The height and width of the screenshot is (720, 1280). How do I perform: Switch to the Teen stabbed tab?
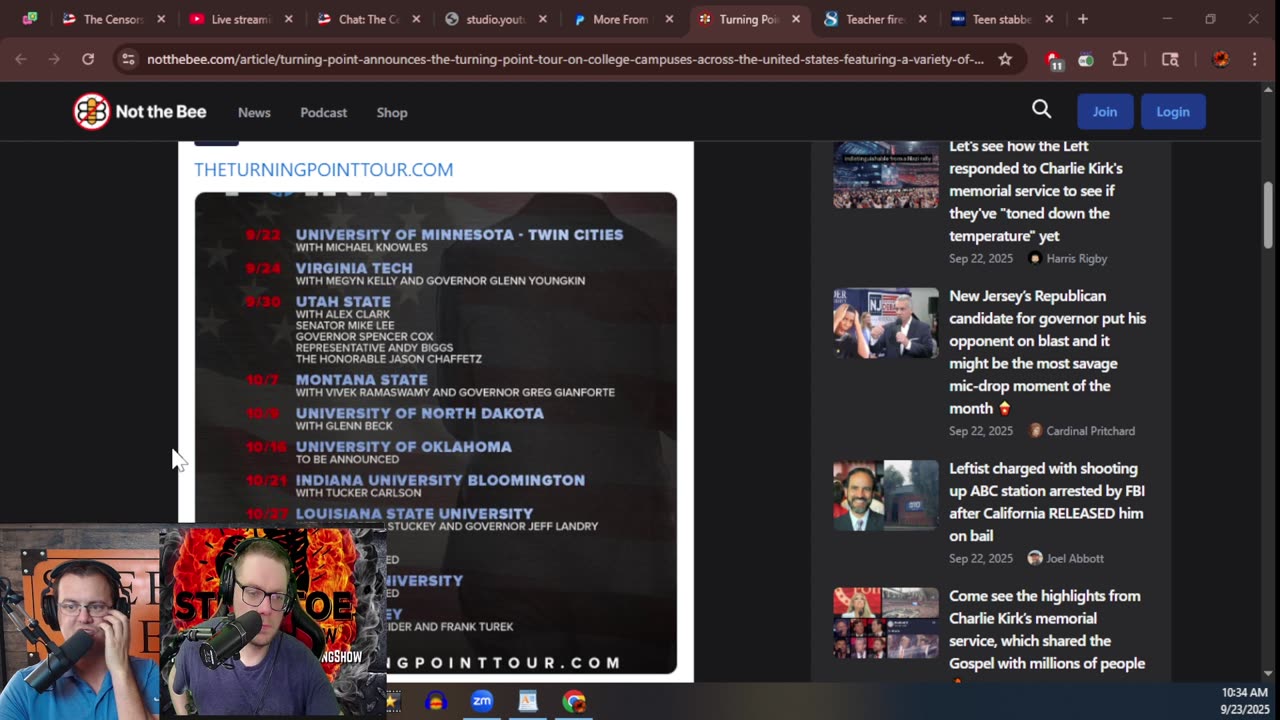(1000, 19)
